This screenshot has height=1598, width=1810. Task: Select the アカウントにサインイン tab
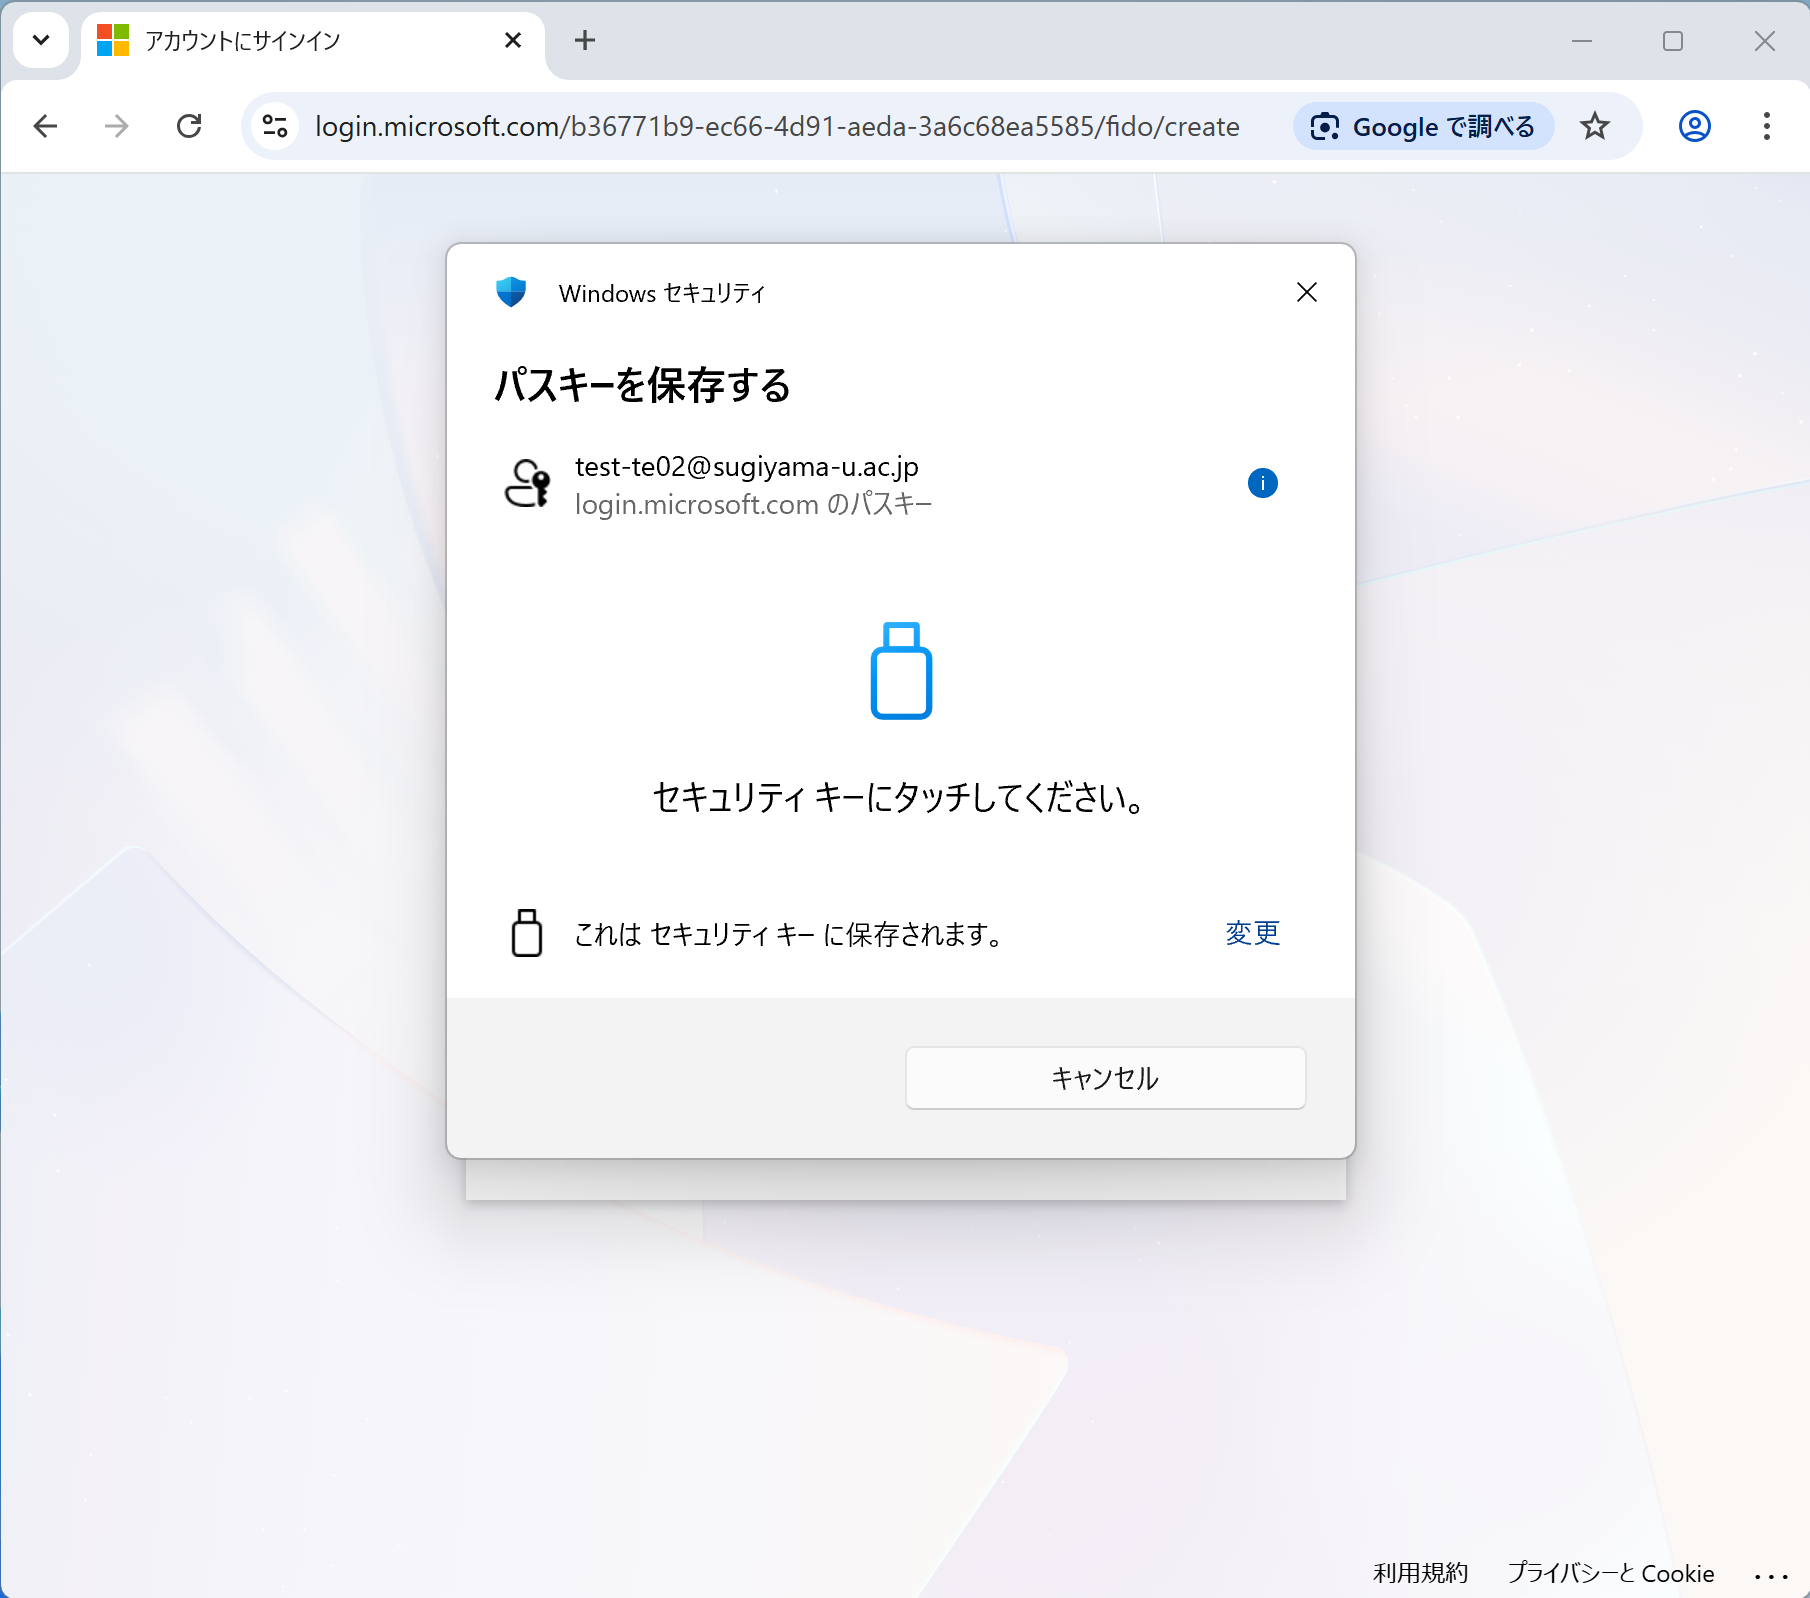[290, 41]
